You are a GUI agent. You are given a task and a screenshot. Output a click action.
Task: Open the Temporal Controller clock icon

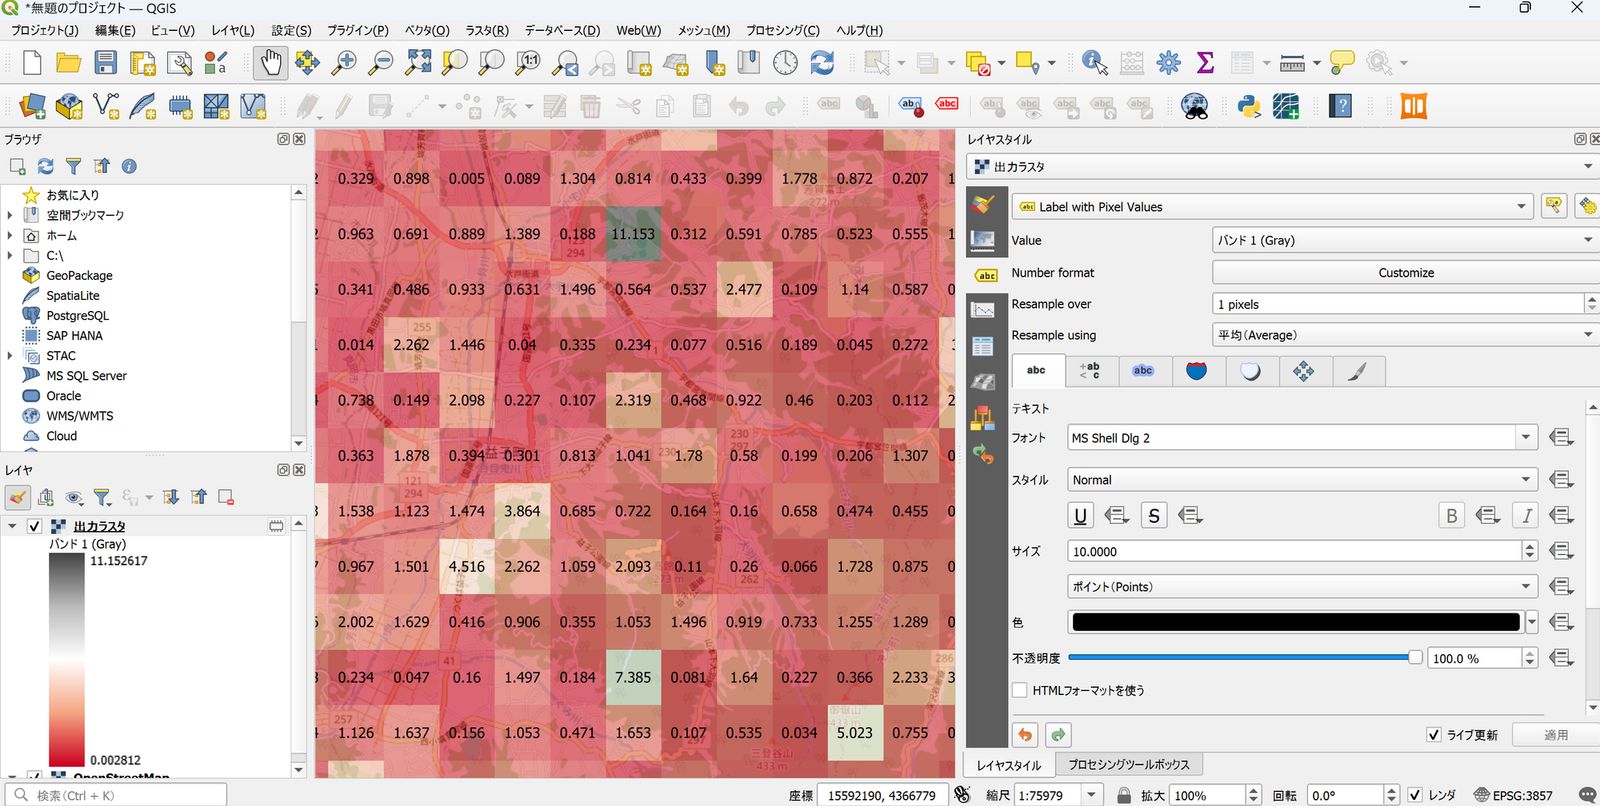point(785,63)
